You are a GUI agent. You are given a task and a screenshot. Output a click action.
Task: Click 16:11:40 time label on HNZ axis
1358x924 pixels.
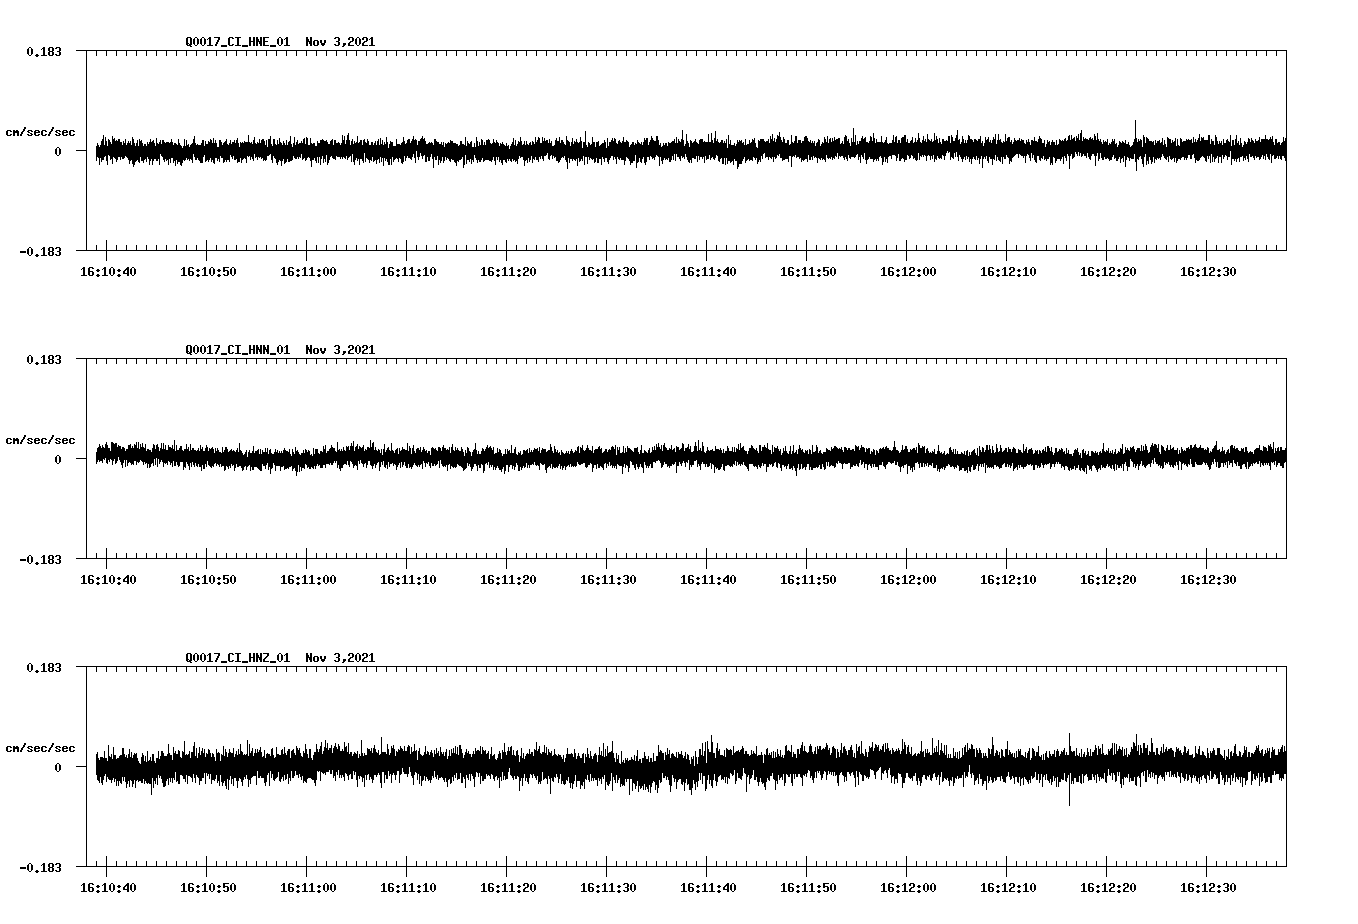click(708, 888)
